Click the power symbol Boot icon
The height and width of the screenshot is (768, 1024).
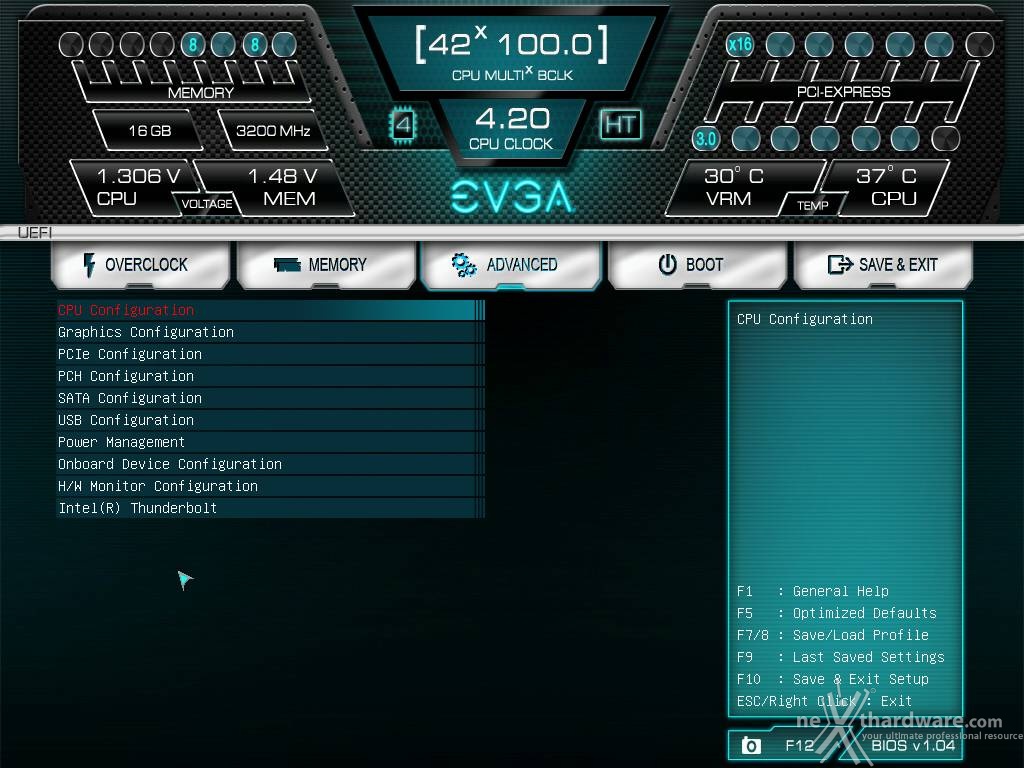click(x=667, y=264)
